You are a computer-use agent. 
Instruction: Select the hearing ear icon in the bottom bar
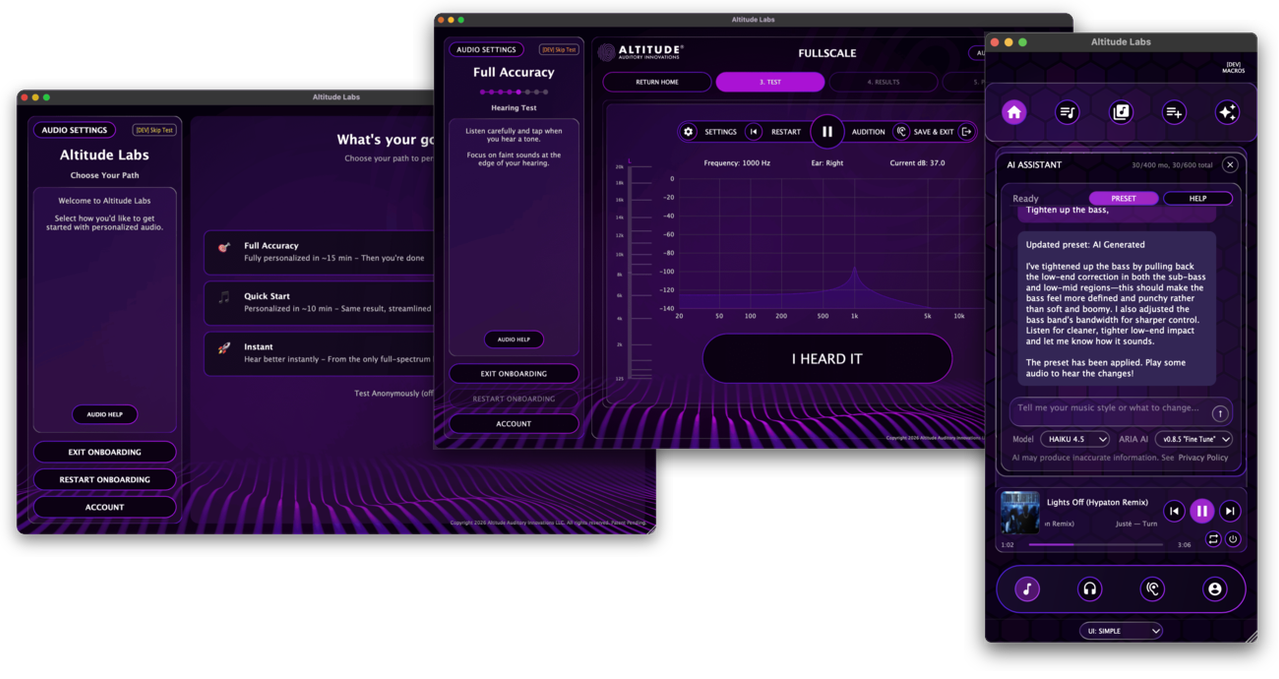point(1152,589)
